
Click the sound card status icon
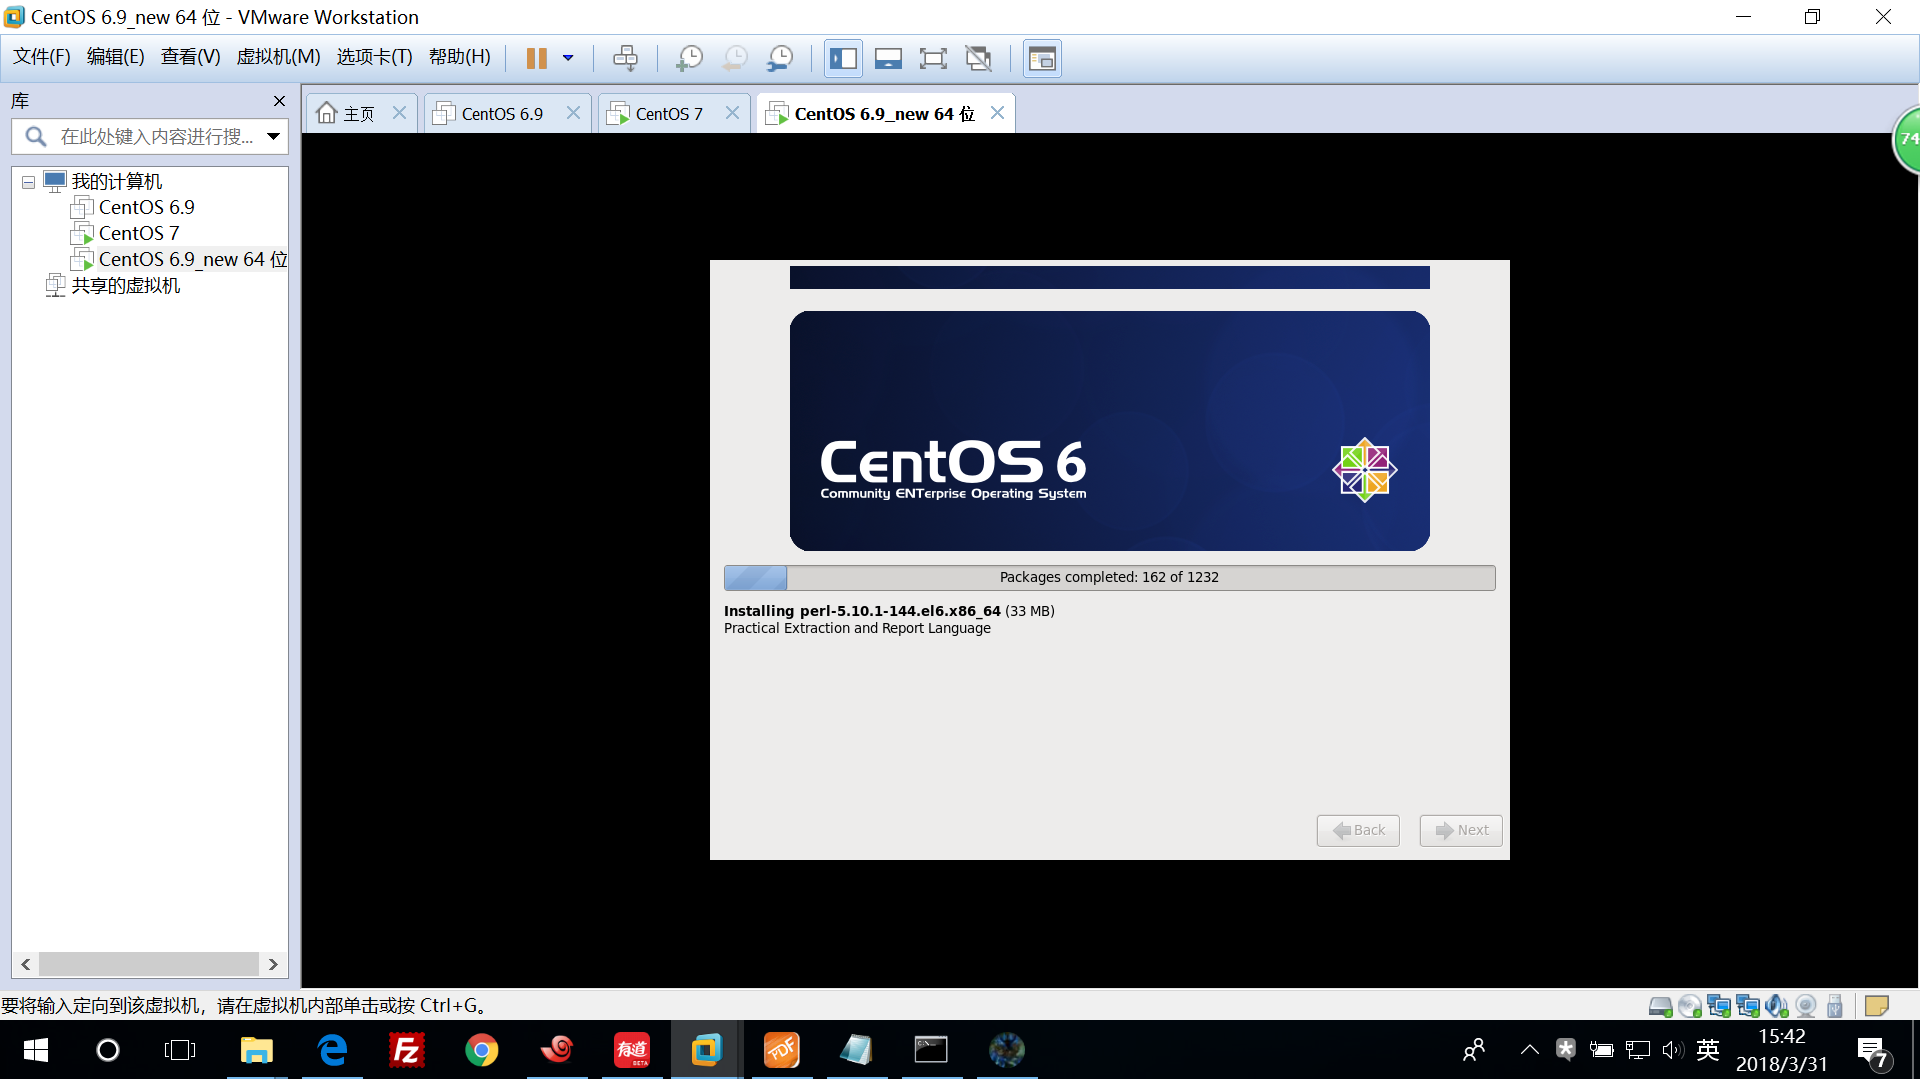[x=1777, y=1006]
